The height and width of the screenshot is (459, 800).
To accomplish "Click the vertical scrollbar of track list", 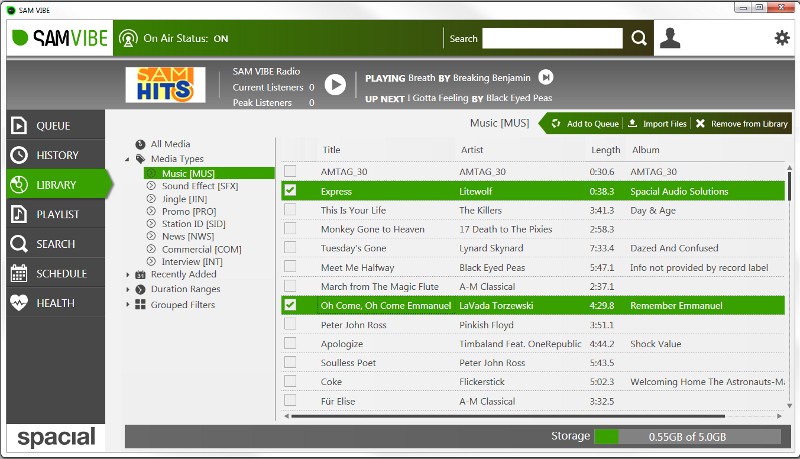I will pos(789,186).
